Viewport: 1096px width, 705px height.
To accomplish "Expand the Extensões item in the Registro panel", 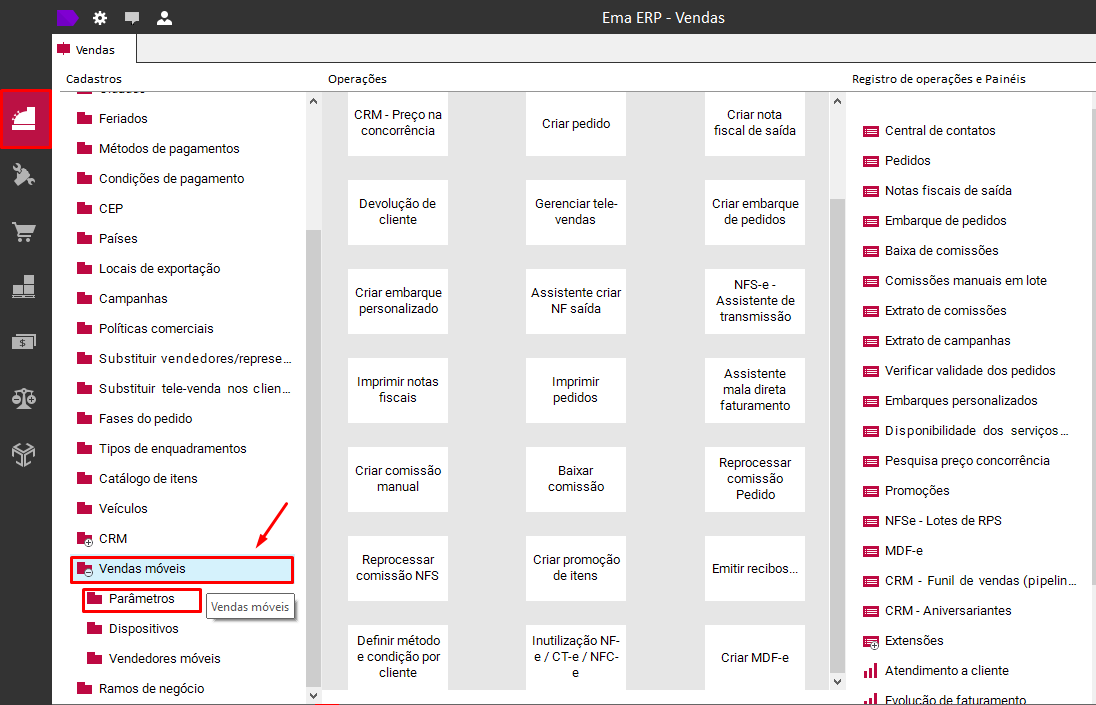I will [874, 645].
